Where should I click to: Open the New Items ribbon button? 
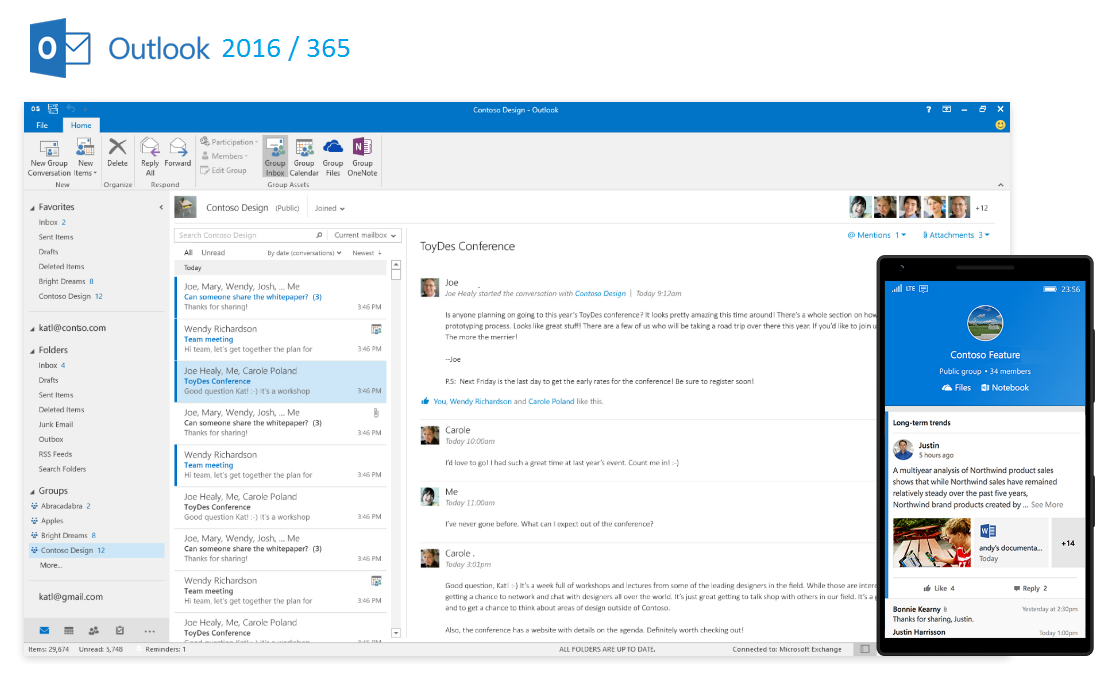[x=86, y=157]
